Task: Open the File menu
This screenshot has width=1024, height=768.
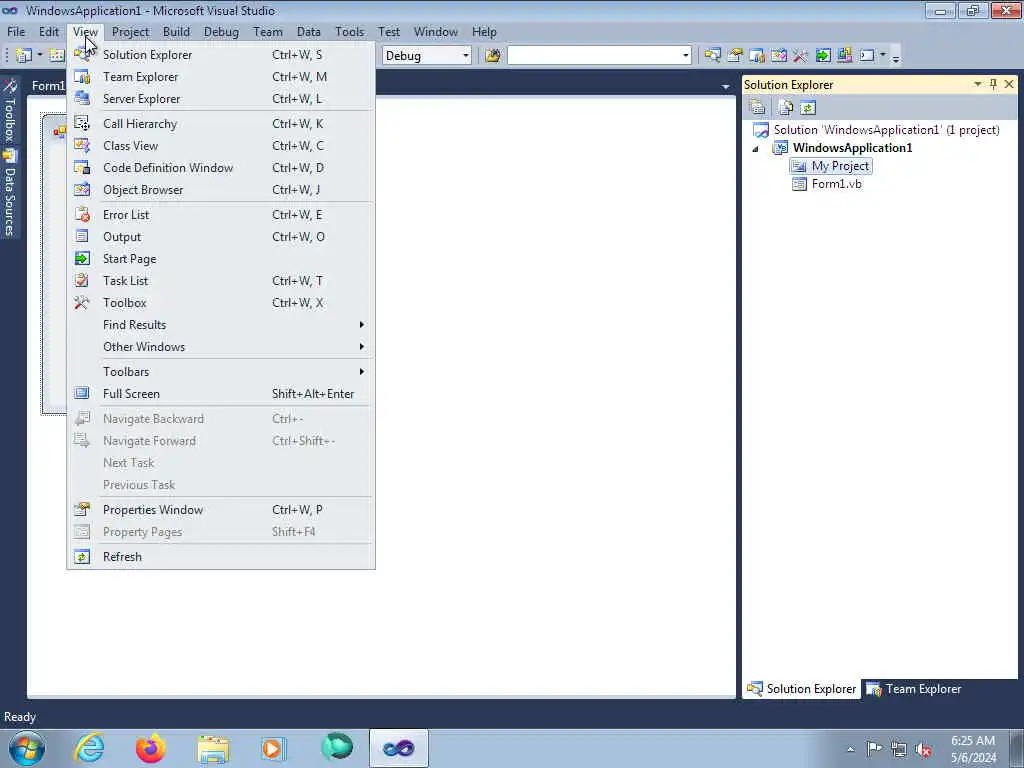Action: tap(16, 32)
